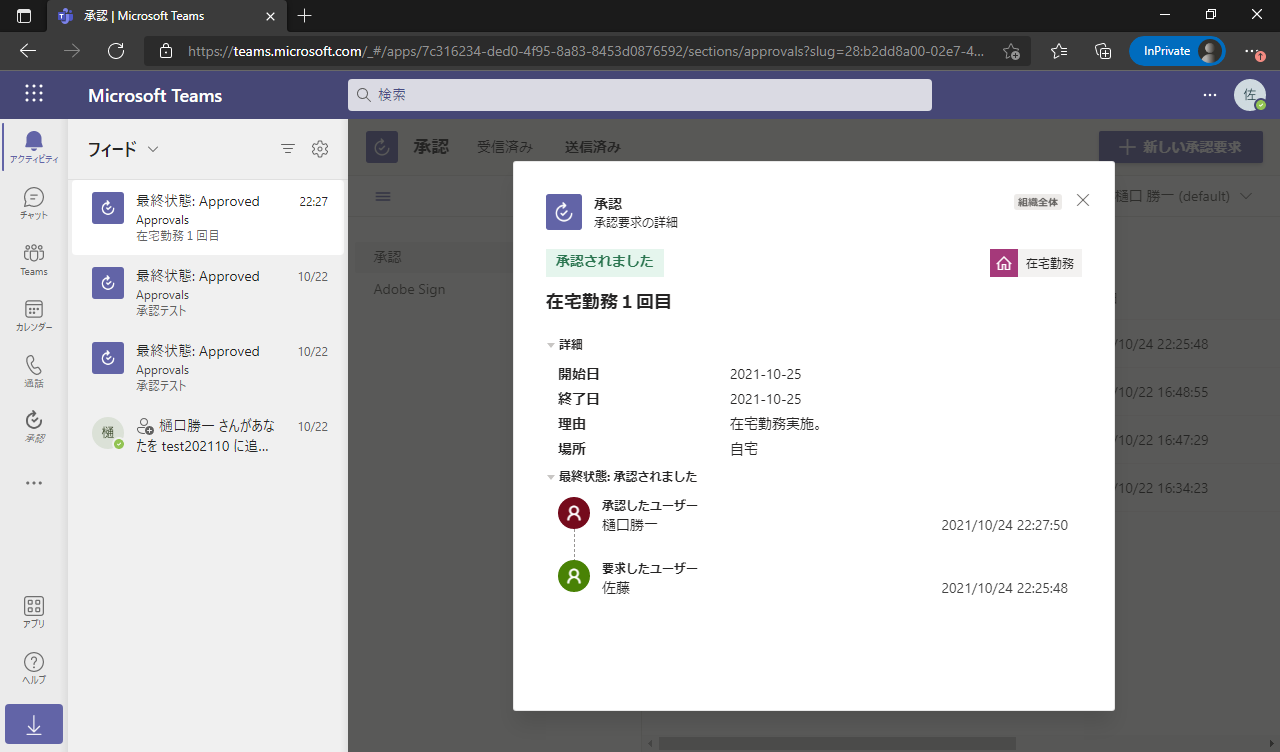Open the app launcher waffle icon
The width and height of the screenshot is (1280, 752).
[x=34, y=94]
